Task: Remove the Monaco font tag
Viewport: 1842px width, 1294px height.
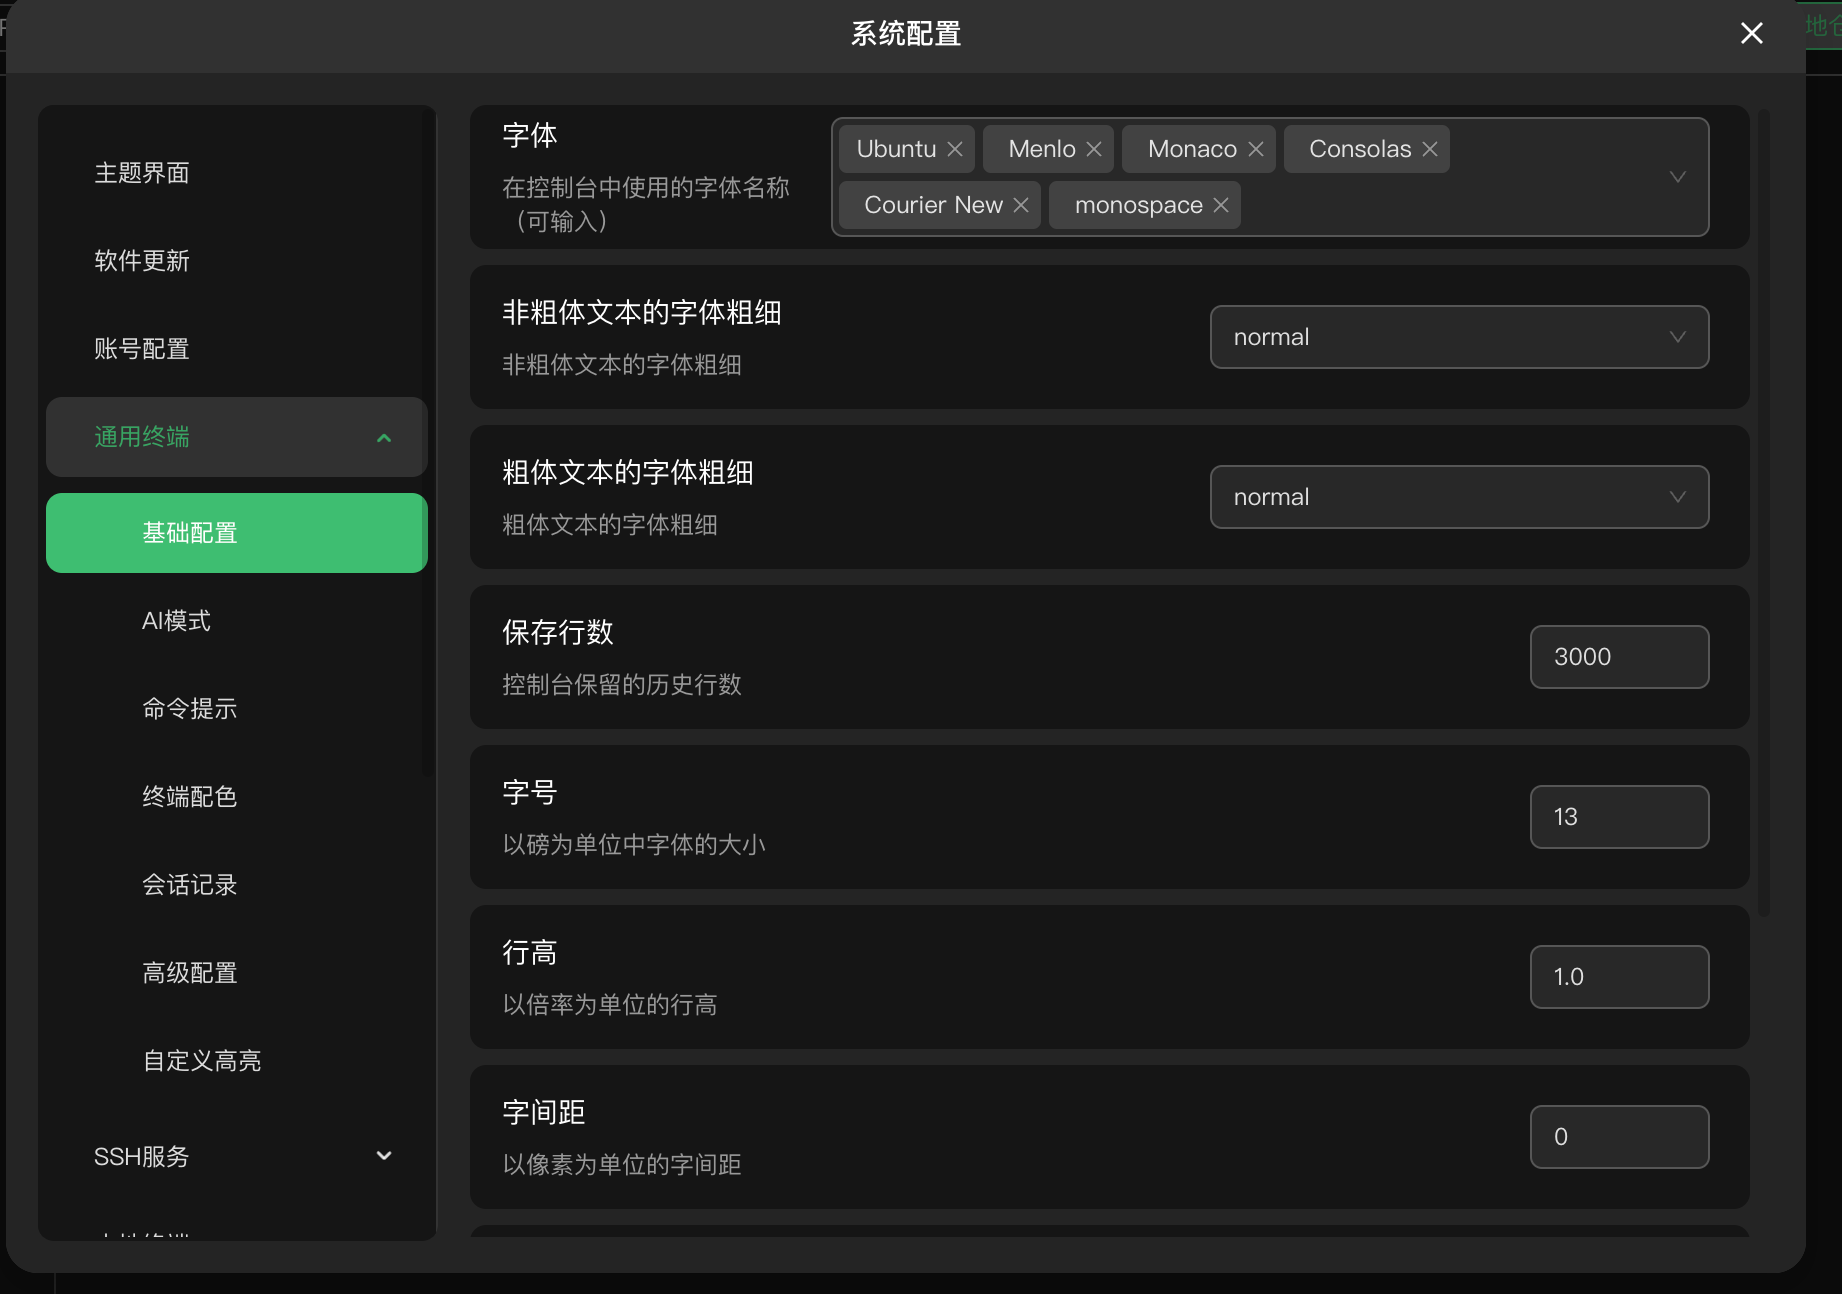Action: click(x=1256, y=148)
